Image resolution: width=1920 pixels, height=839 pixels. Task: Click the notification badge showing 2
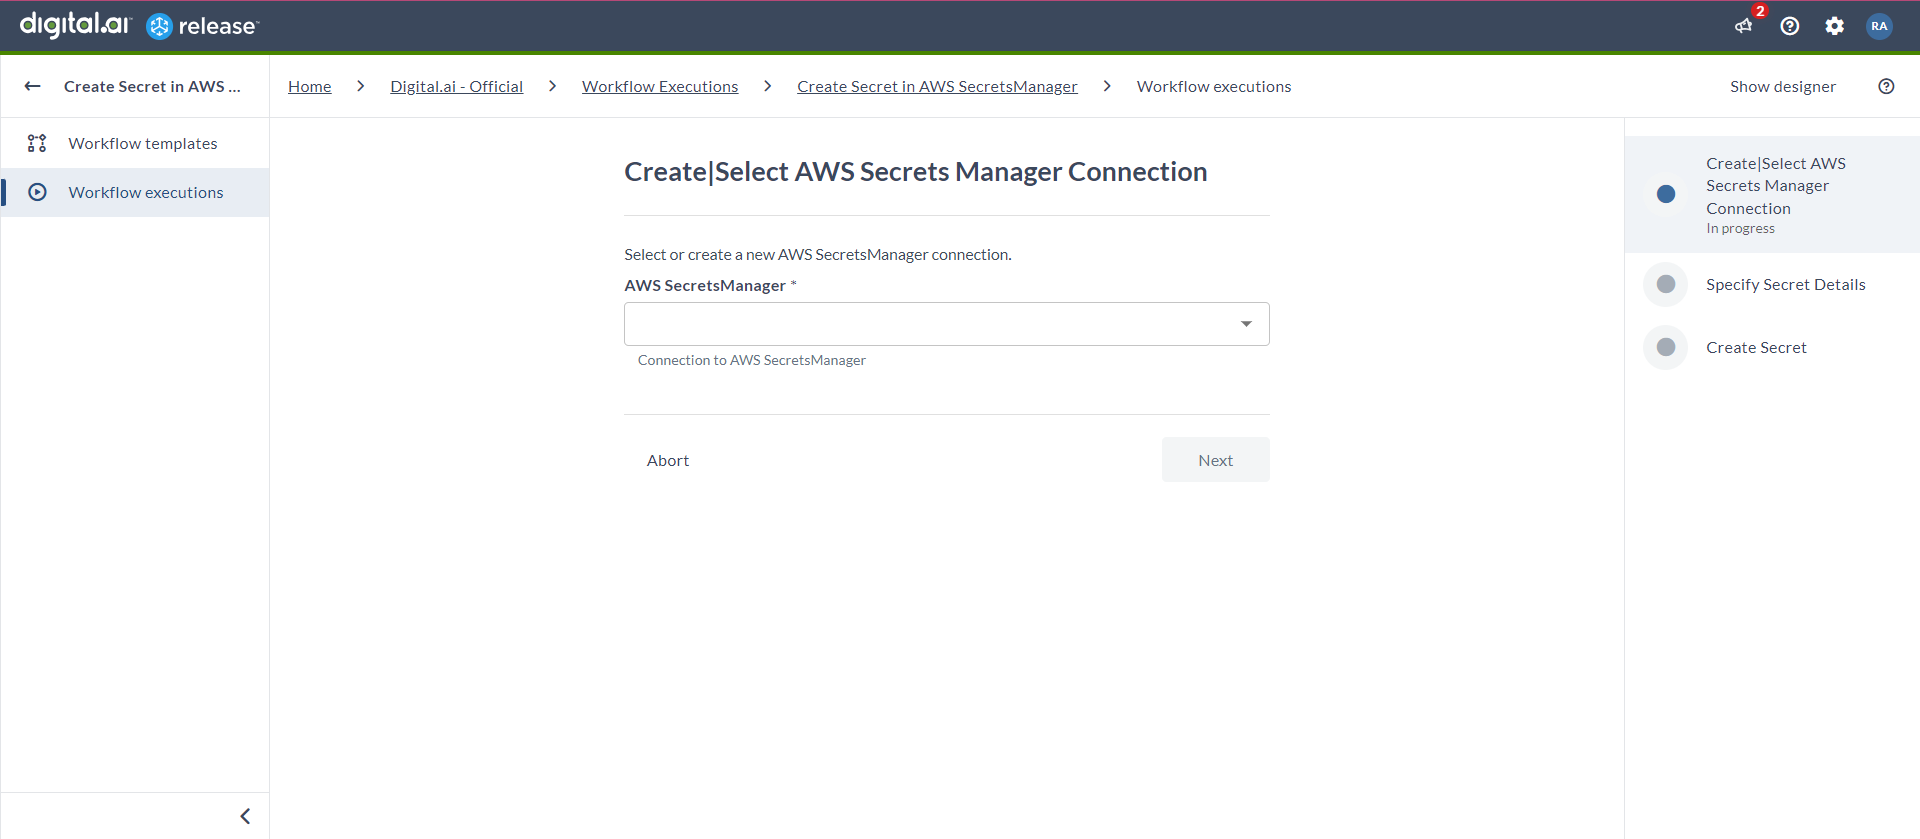(x=1760, y=11)
